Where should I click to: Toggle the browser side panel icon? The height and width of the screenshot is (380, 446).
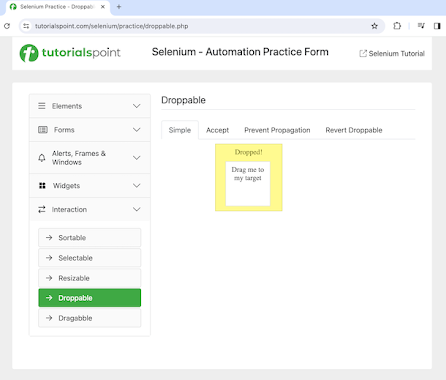point(437,26)
